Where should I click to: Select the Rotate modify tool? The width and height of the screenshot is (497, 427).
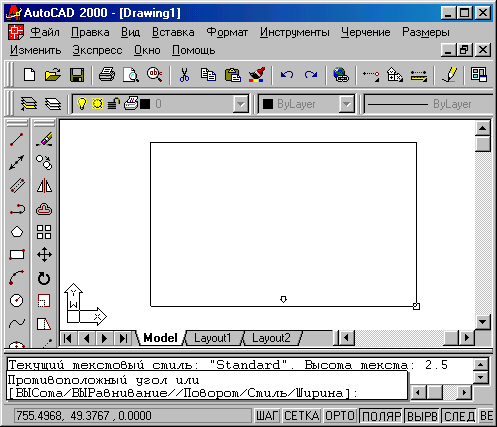(x=44, y=278)
